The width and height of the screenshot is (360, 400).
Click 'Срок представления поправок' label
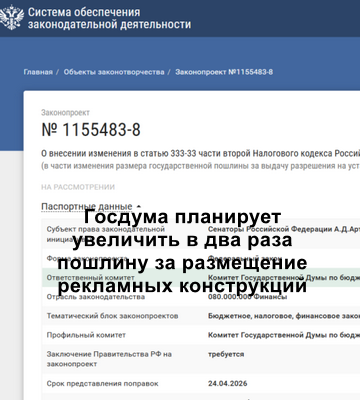(x=102, y=384)
